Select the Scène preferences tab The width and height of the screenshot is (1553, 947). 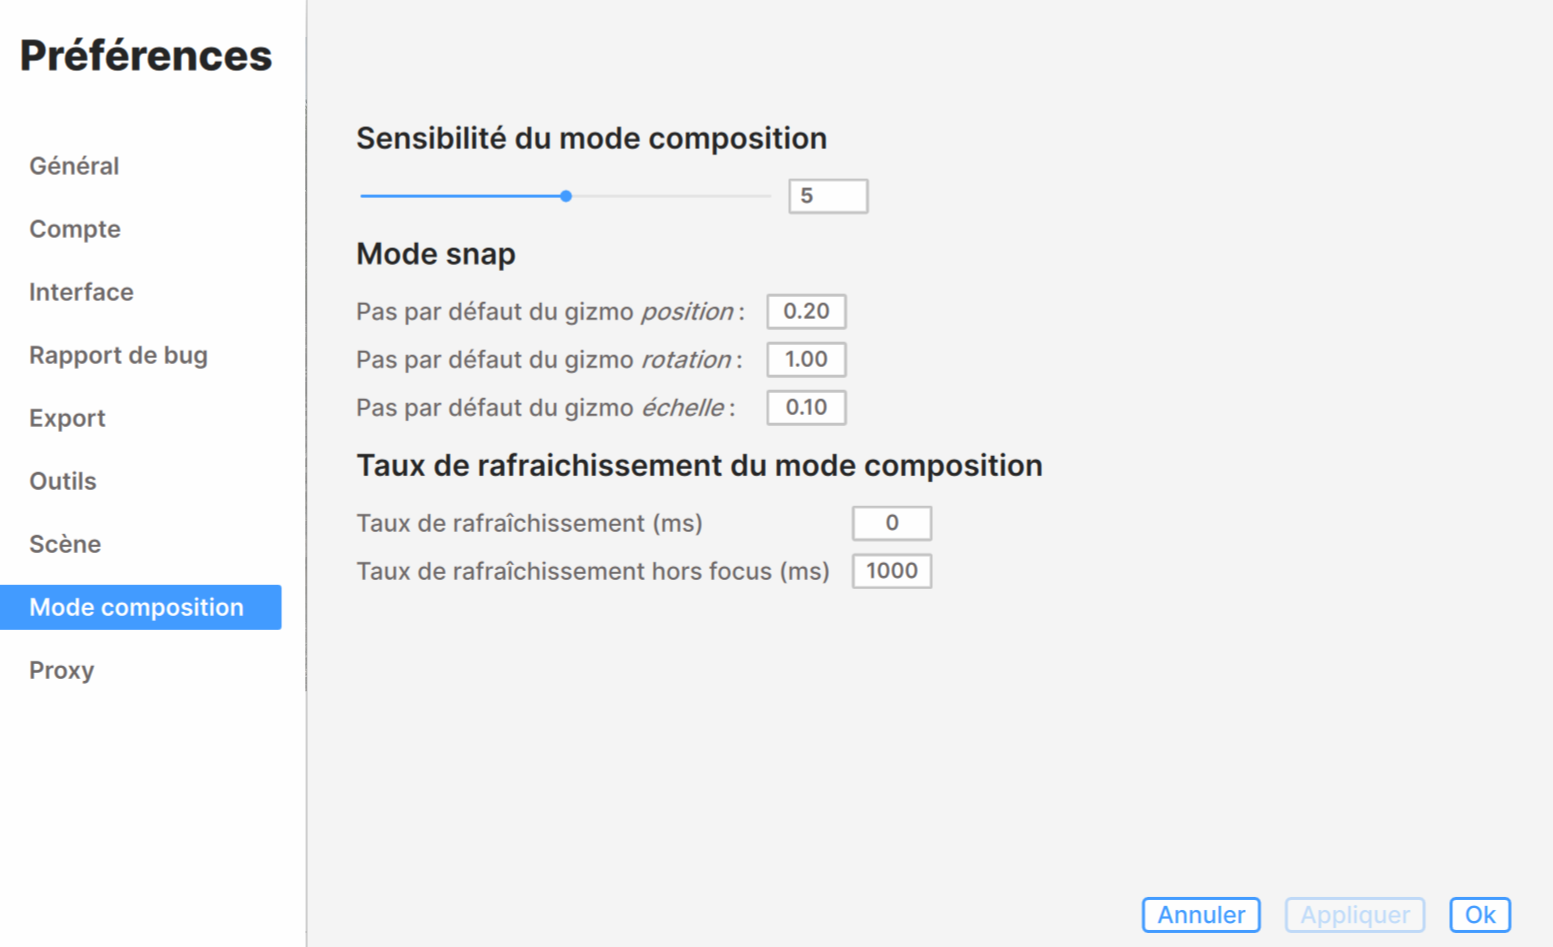coord(65,544)
